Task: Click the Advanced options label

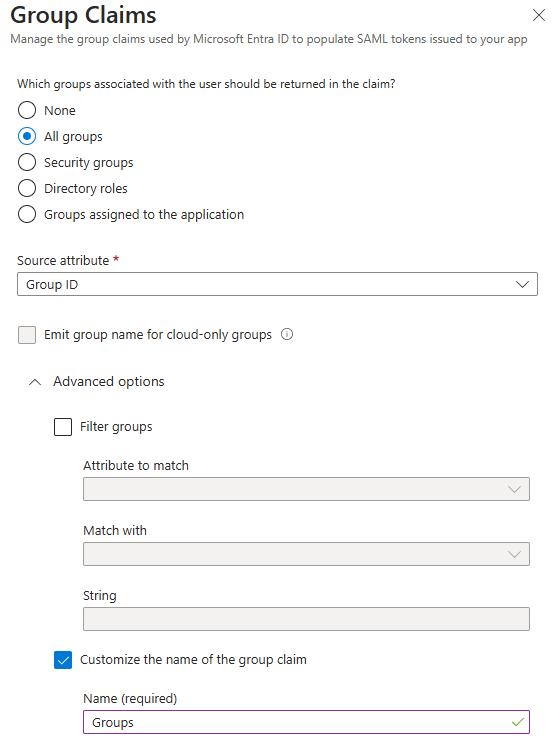Action: pos(109,382)
